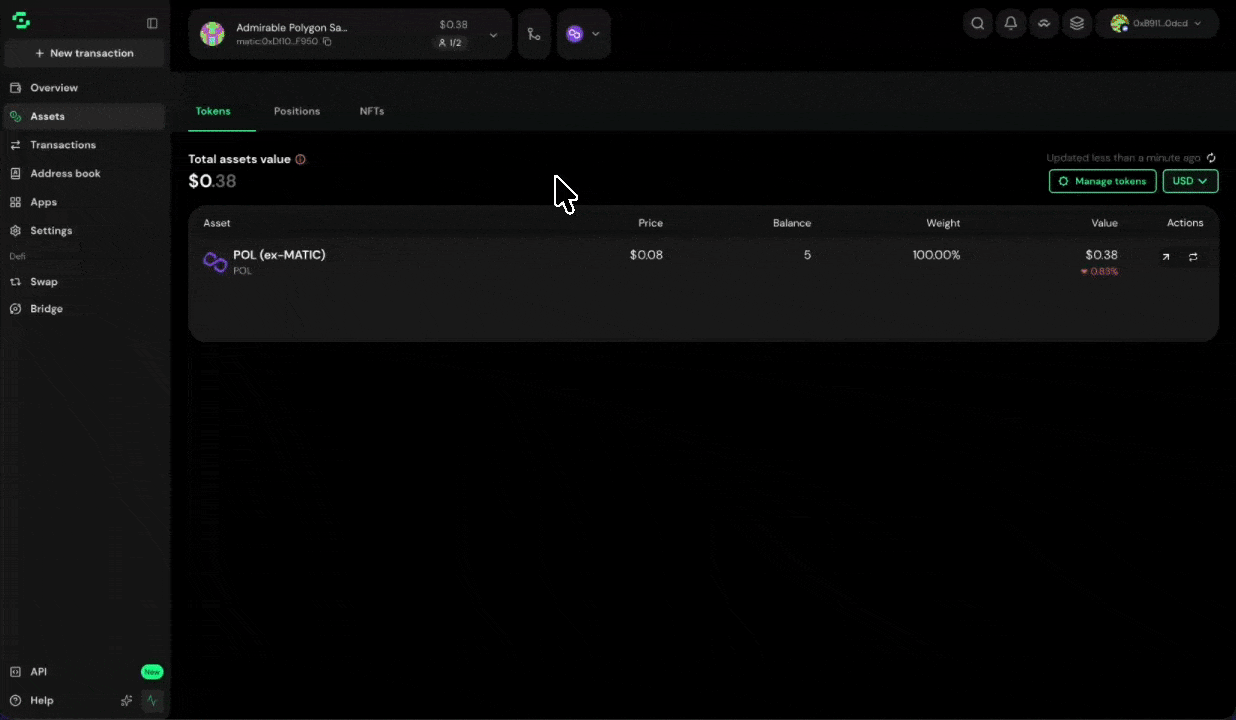
Task: Open the search icon in top bar
Action: [x=978, y=23]
